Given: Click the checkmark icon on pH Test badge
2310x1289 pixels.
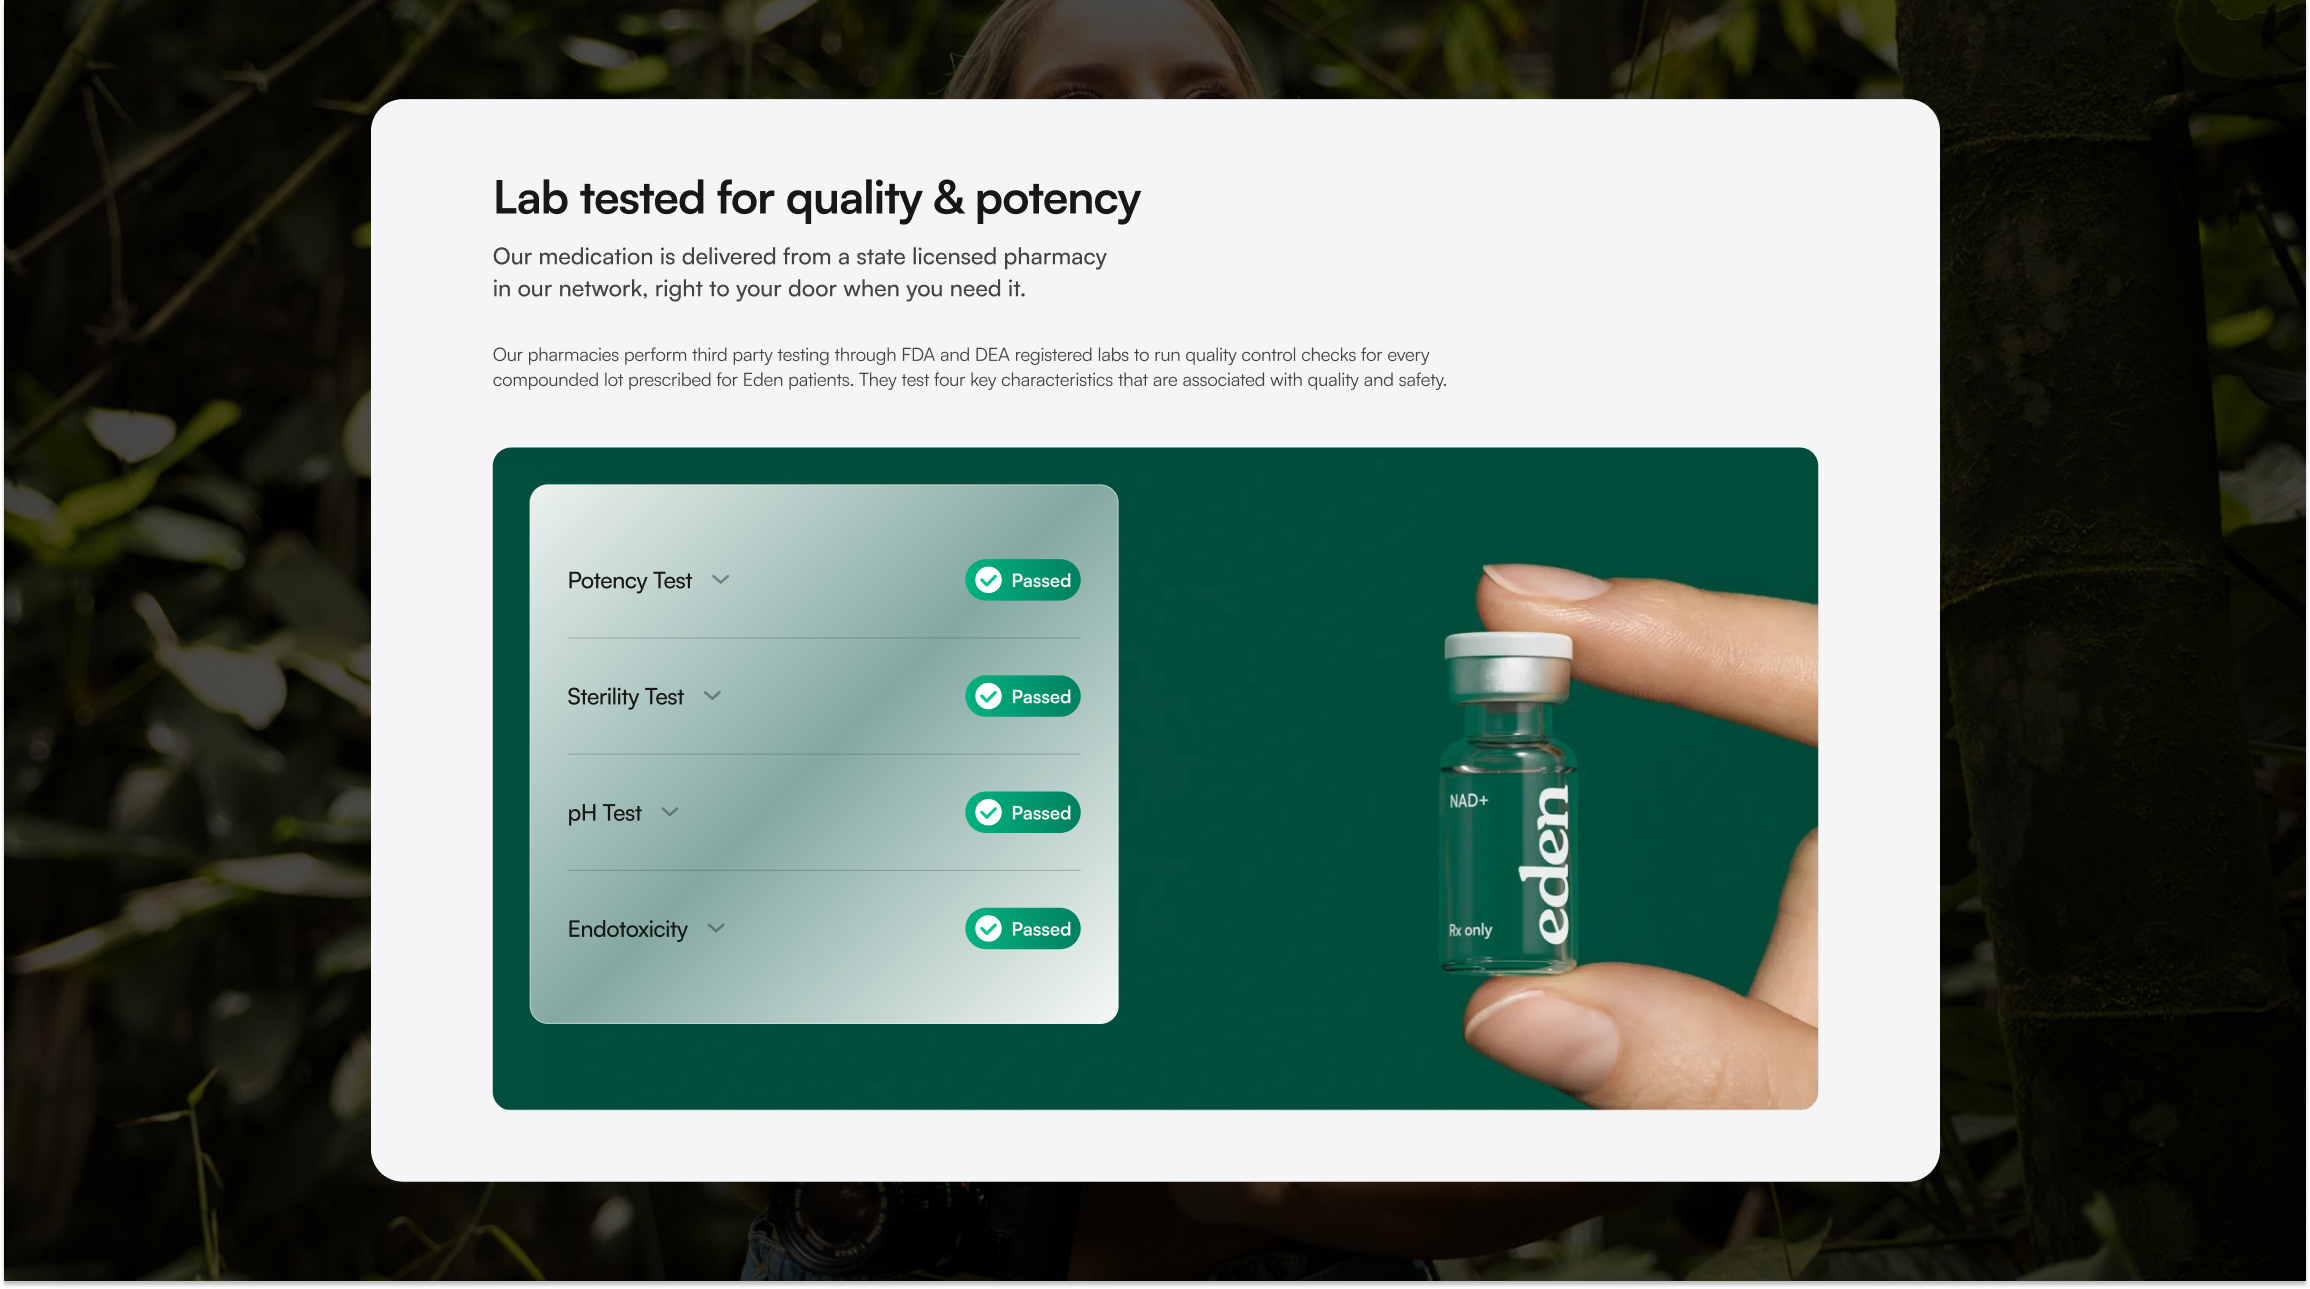Looking at the screenshot, I should point(988,812).
